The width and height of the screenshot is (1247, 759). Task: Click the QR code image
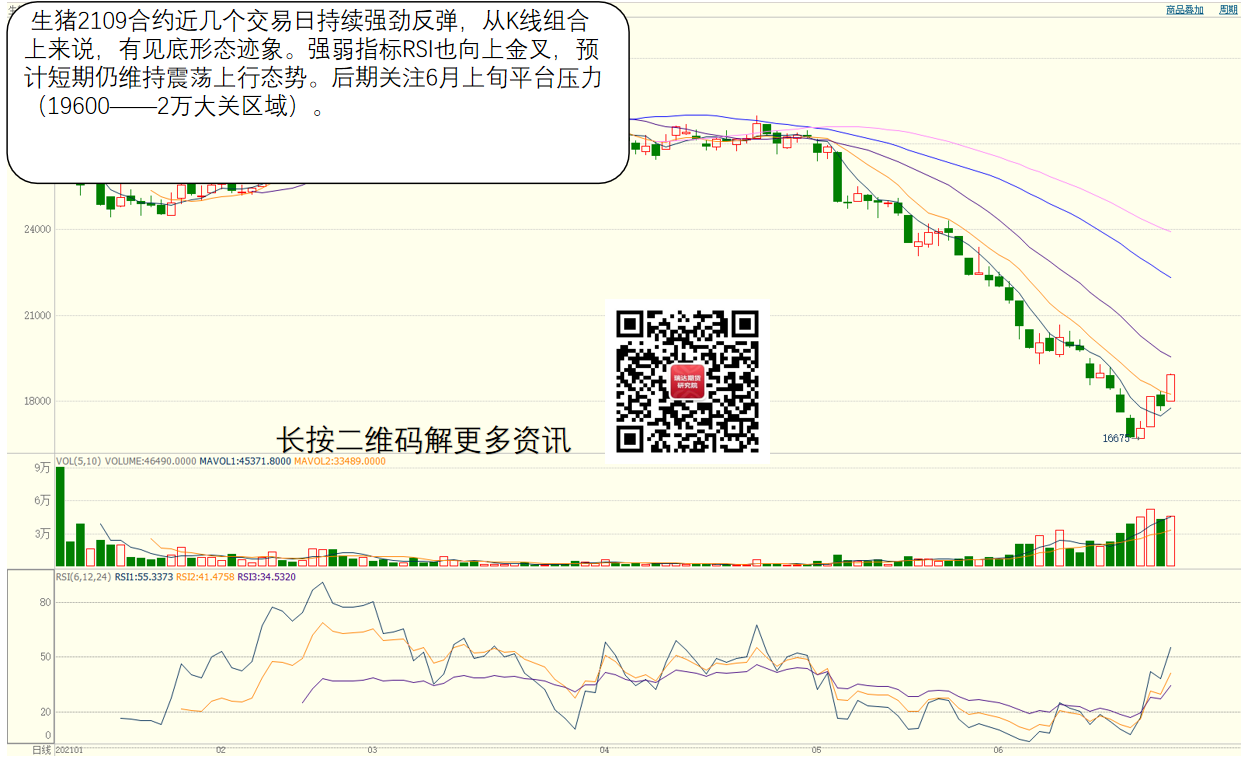[x=687, y=380]
